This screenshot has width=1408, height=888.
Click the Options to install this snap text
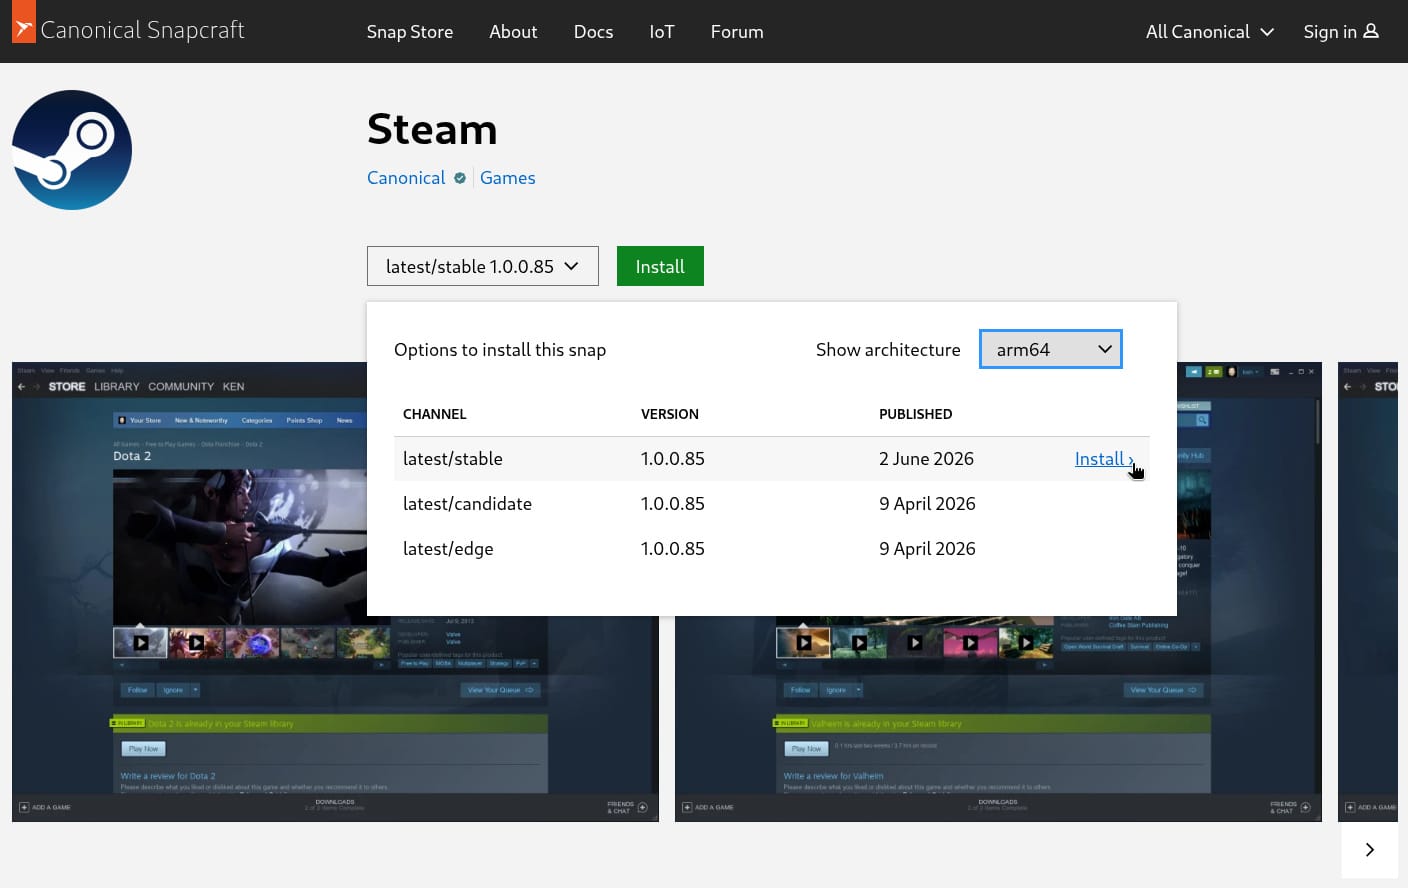(500, 350)
